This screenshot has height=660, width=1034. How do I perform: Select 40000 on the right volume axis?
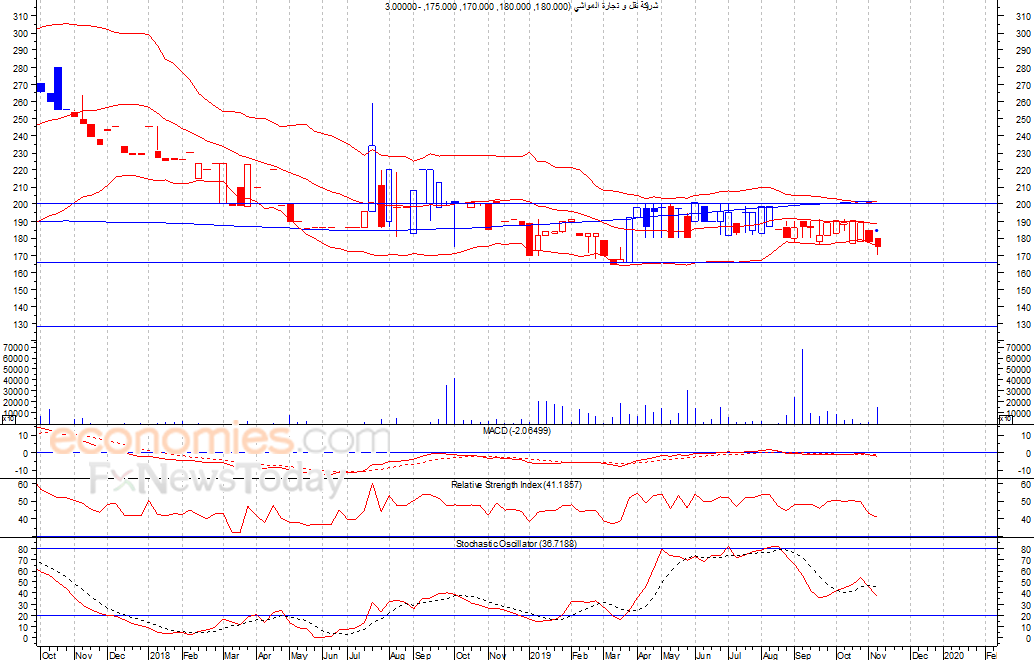coord(1019,380)
